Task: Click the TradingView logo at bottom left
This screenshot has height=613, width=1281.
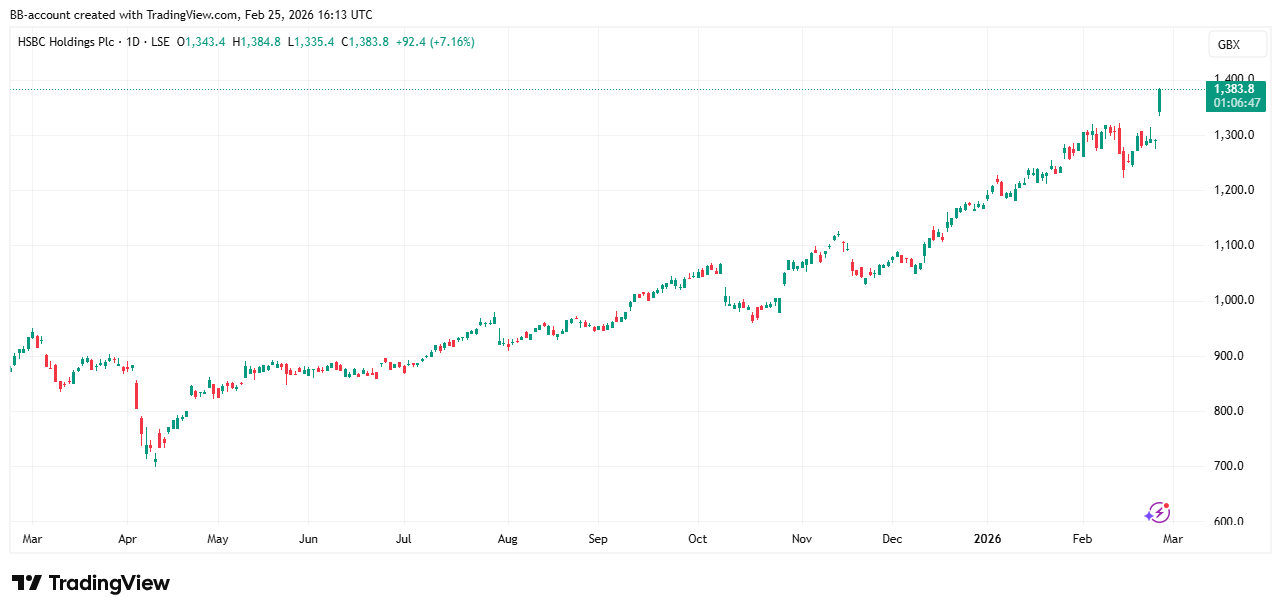Action: 91,583
